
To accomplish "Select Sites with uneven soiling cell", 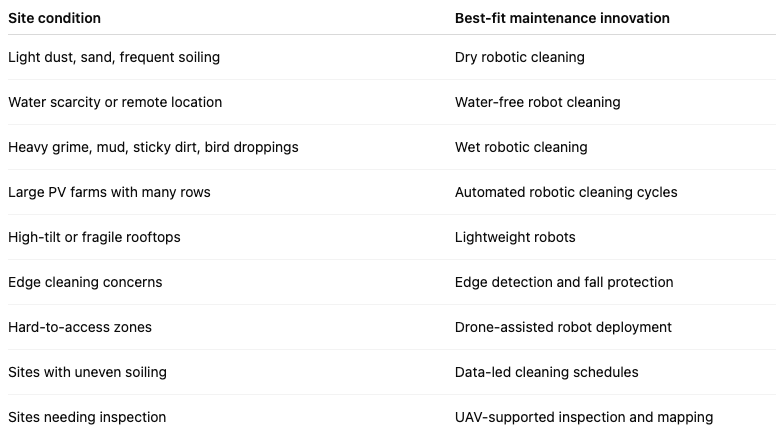I will (87, 372).
